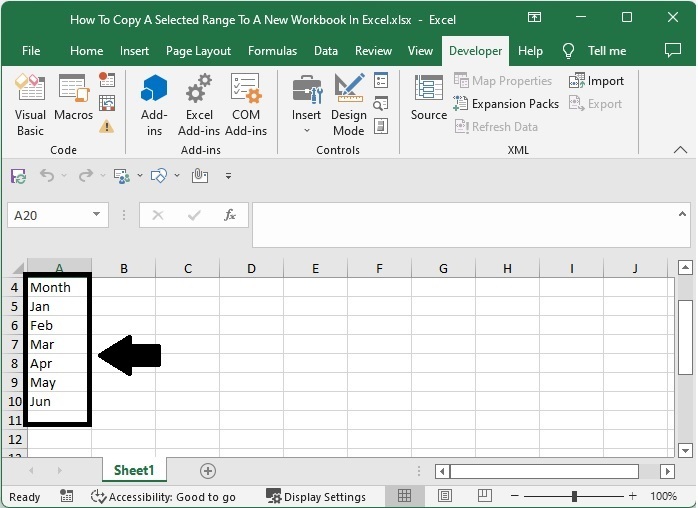Click the AutoSave/Save icon in quick access
698x508 pixels.
pos(18,176)
